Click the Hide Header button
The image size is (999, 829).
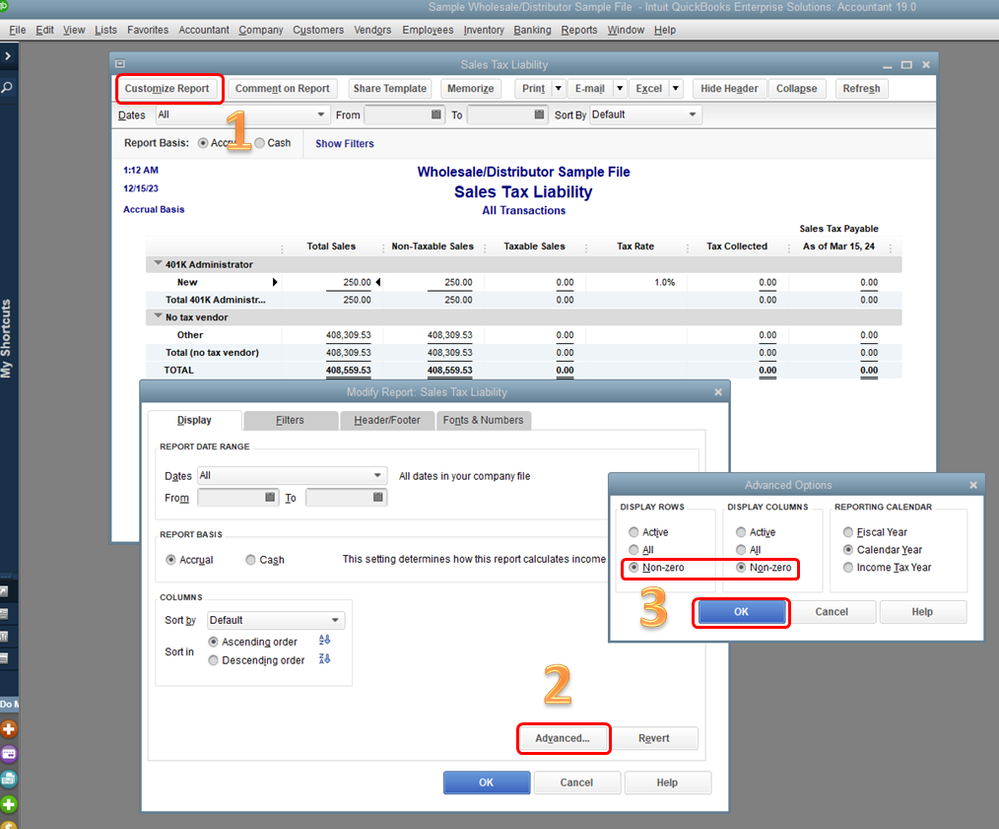click(x=729, y=89)
